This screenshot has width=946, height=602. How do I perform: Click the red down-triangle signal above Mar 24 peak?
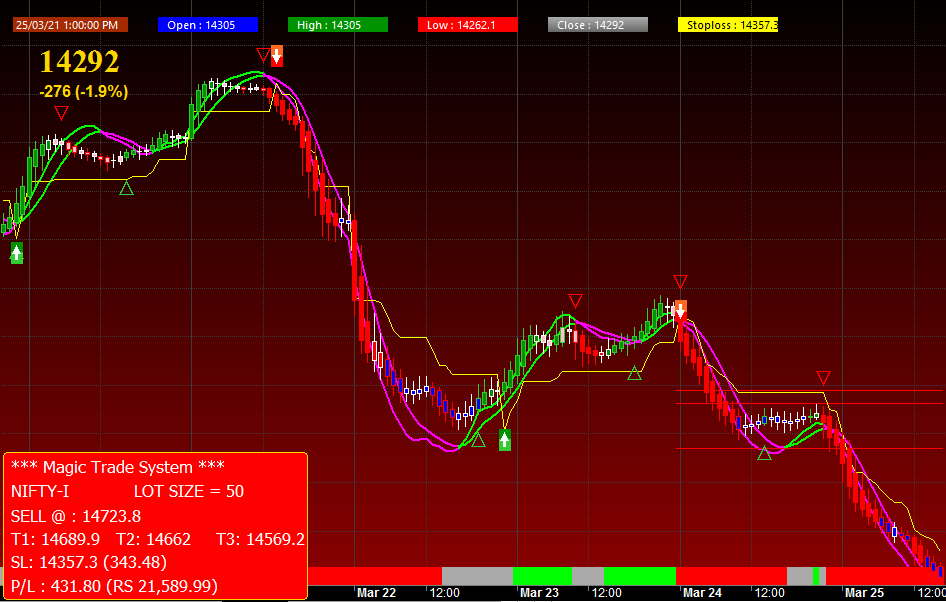pyautogui.click(x=681, y=281)
